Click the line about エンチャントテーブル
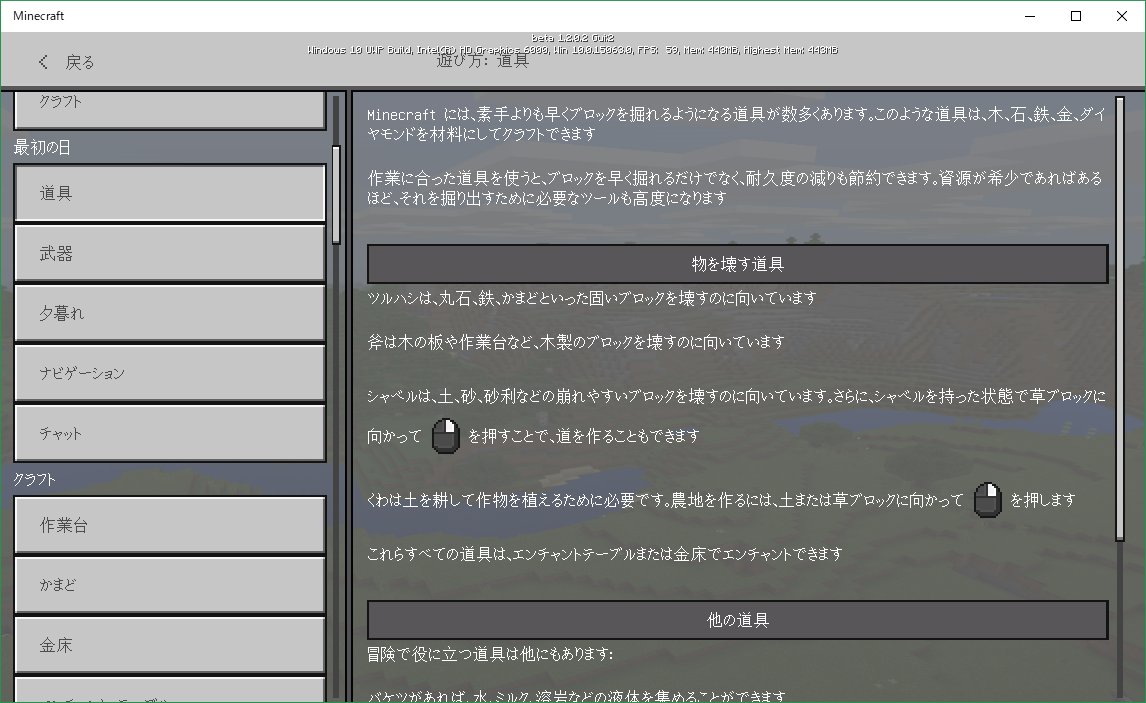 (x=604, y=554)
